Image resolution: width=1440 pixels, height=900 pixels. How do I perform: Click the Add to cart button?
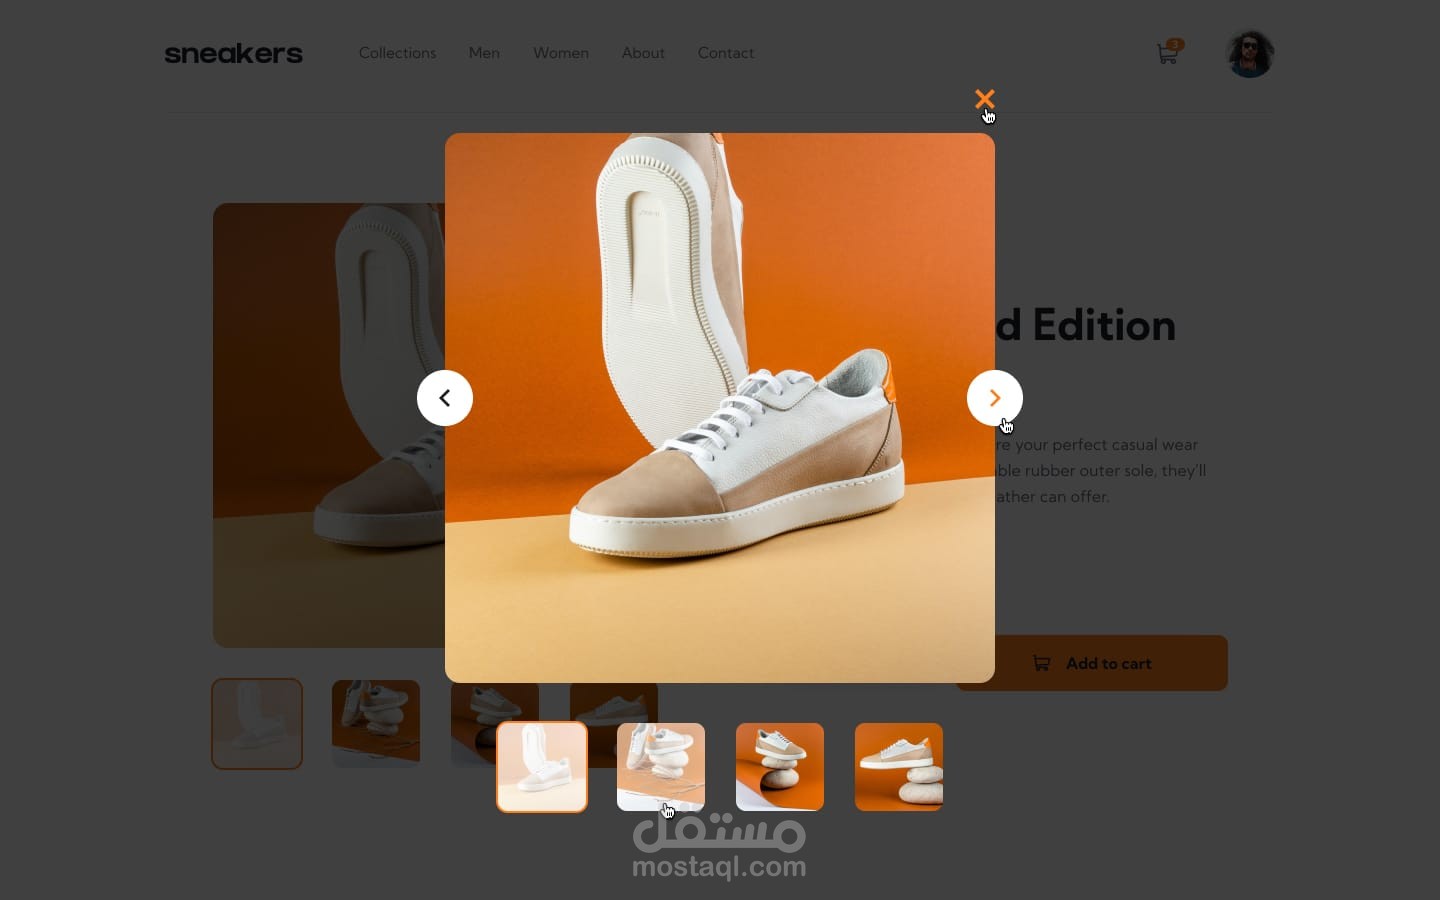pyautogui.click(x=1092, y=663)
